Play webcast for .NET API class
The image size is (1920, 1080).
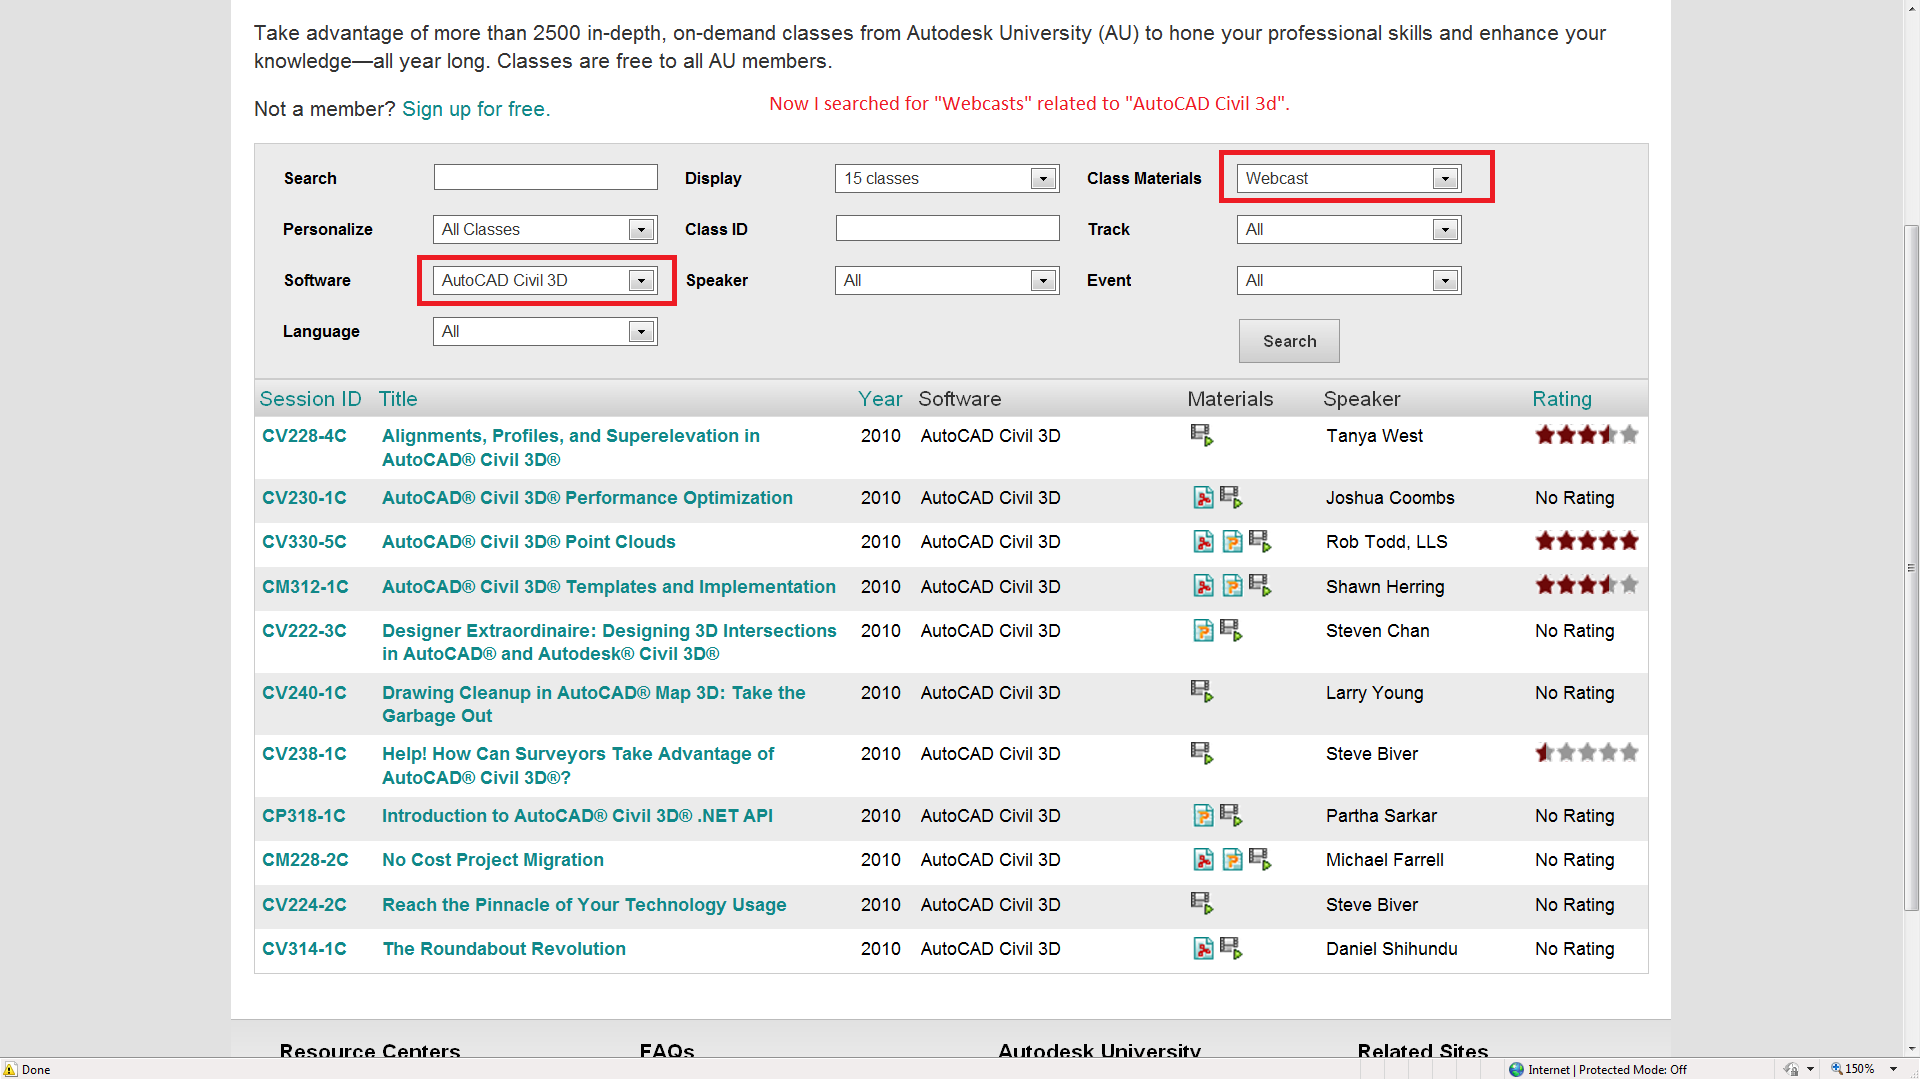tap(1231, 815)
